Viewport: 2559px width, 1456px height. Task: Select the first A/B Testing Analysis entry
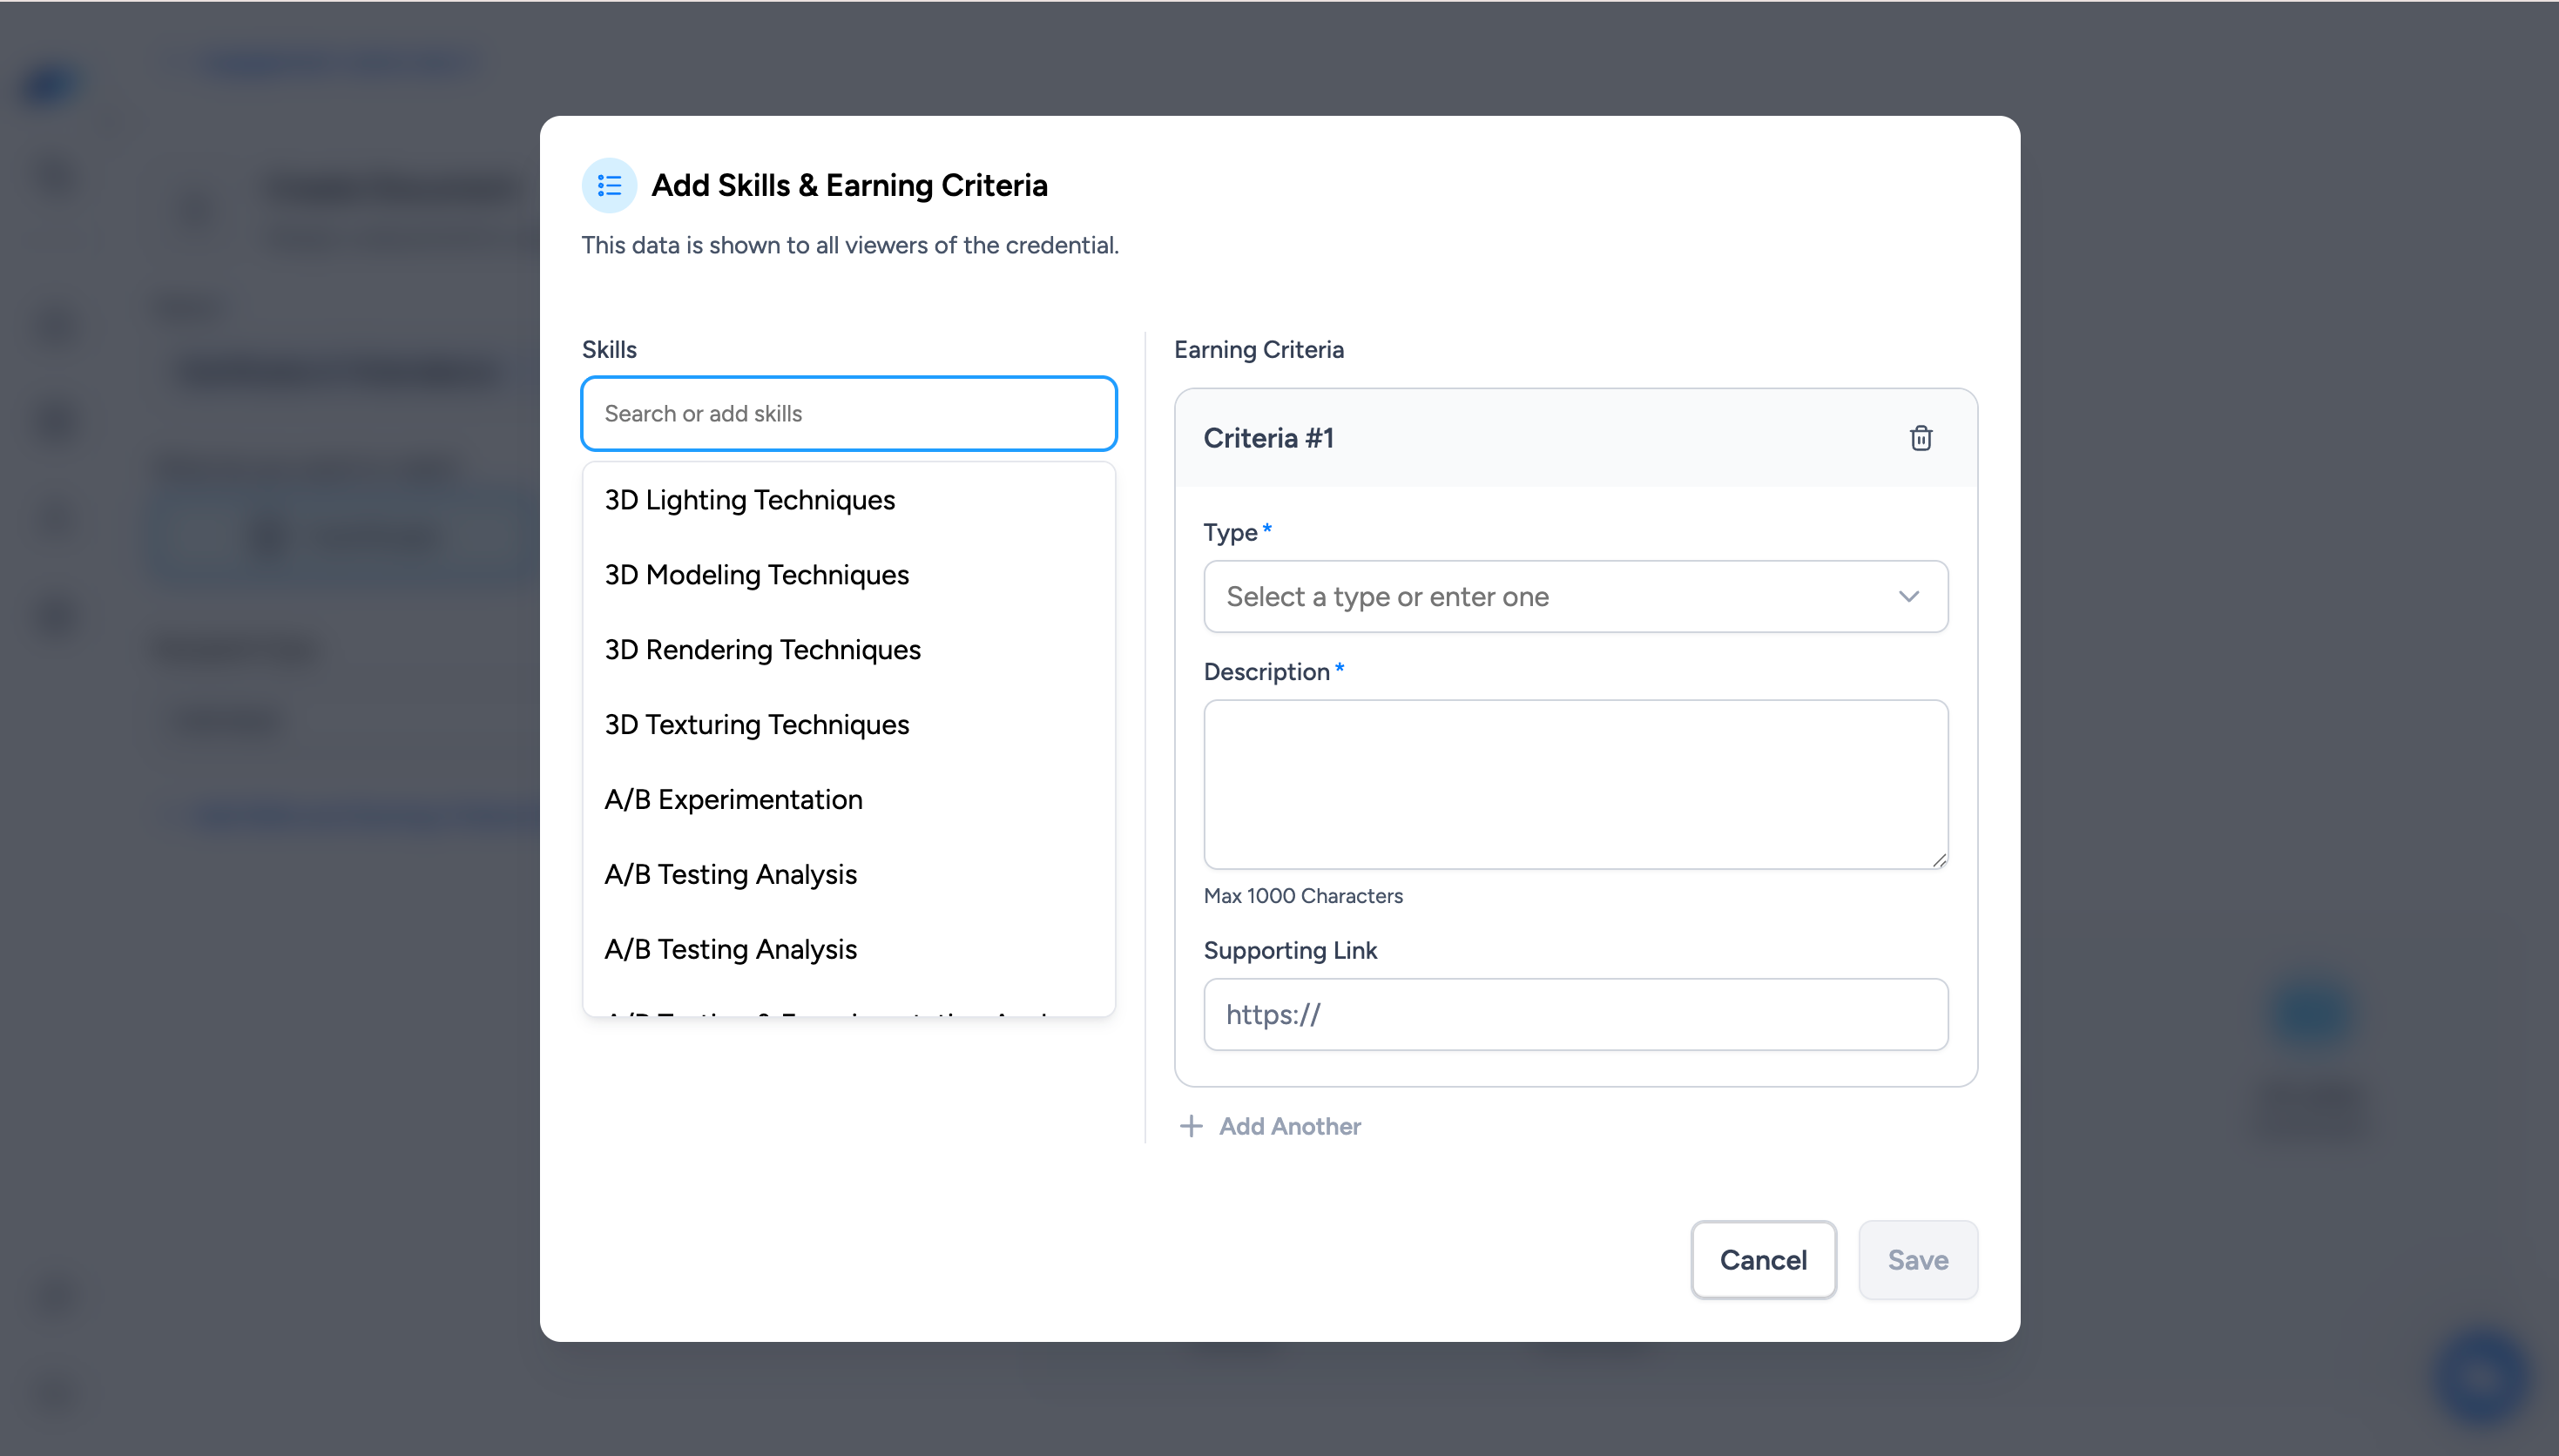(x=731, y=875)
